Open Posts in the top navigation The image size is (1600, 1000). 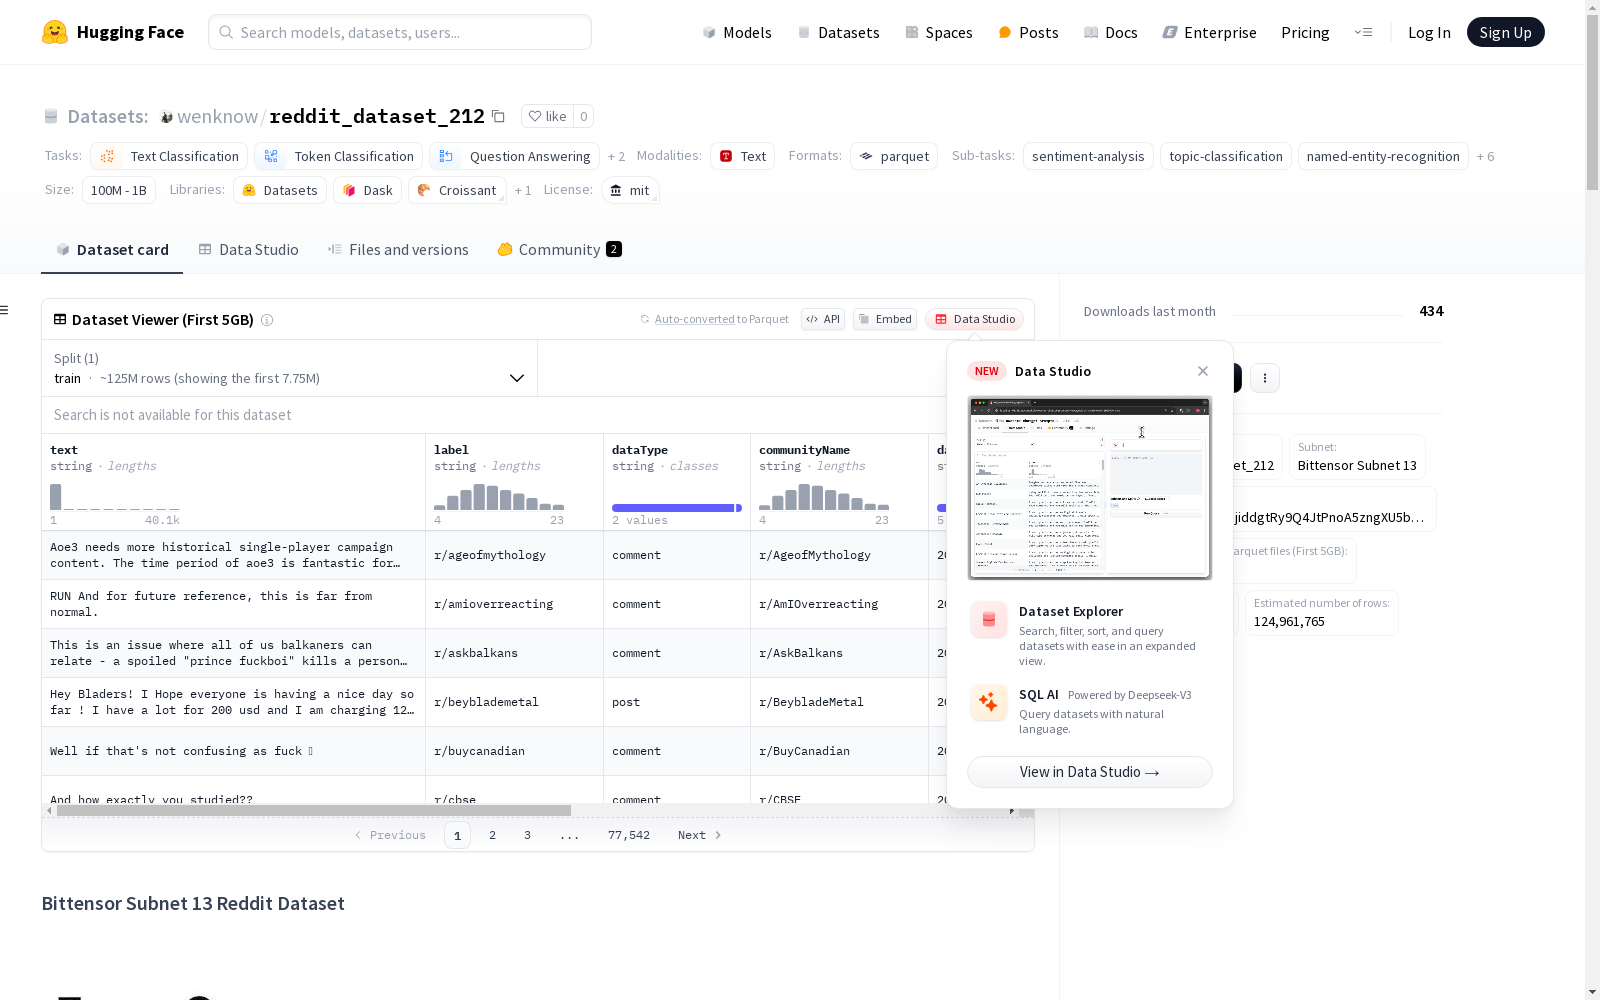coord(1028,32)
